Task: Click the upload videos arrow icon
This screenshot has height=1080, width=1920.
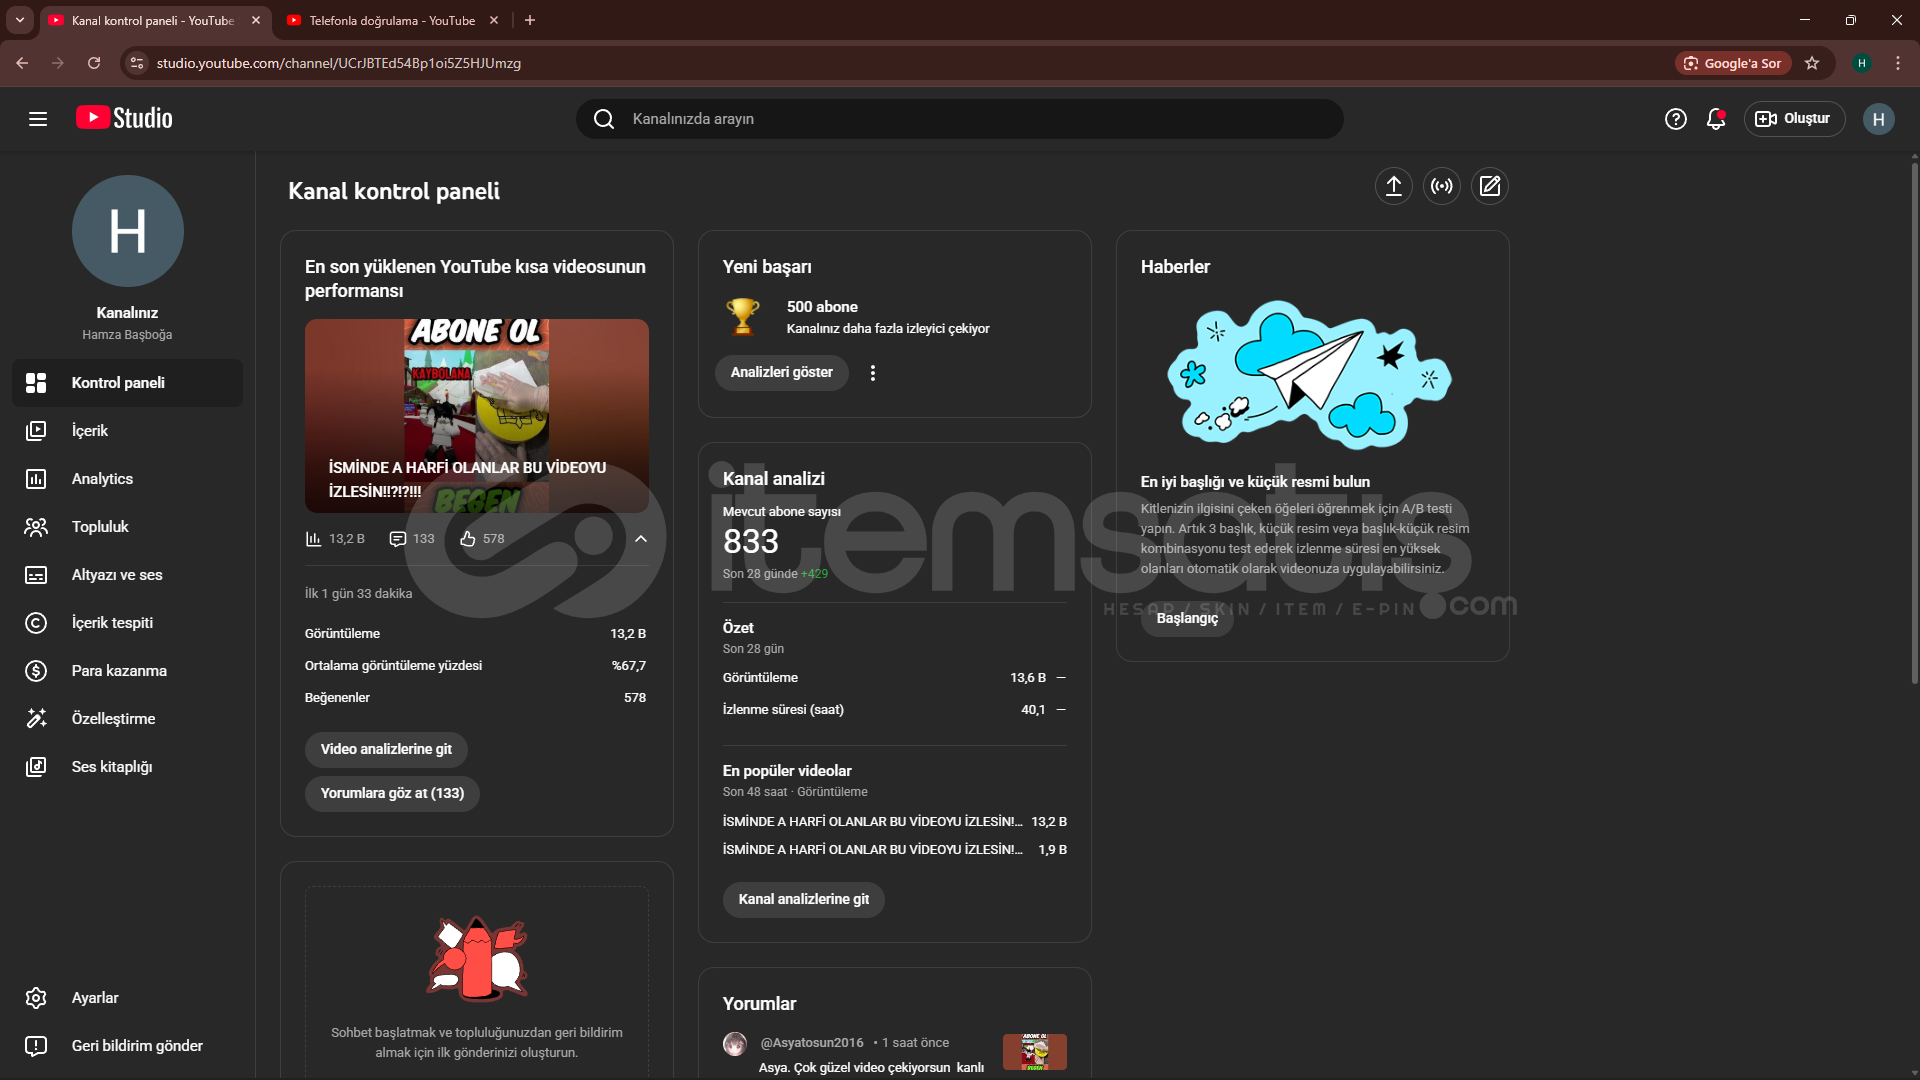Action: pyautogui.click(x=1393, y=186)
